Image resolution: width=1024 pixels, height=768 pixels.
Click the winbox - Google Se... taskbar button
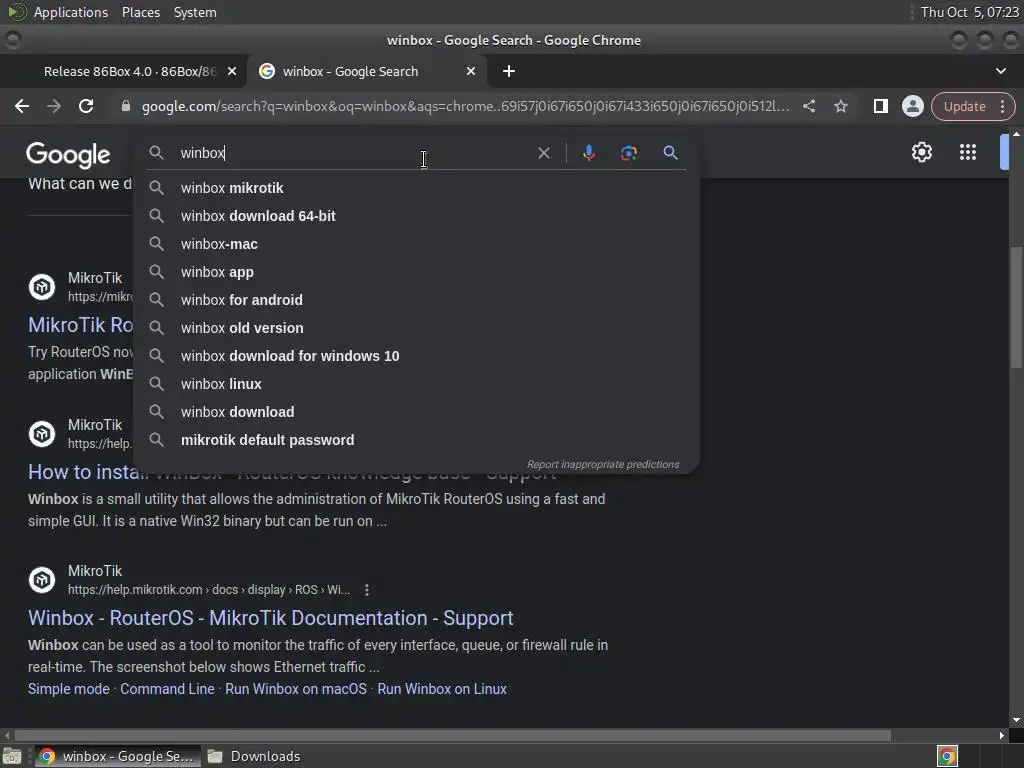[118, 756]
